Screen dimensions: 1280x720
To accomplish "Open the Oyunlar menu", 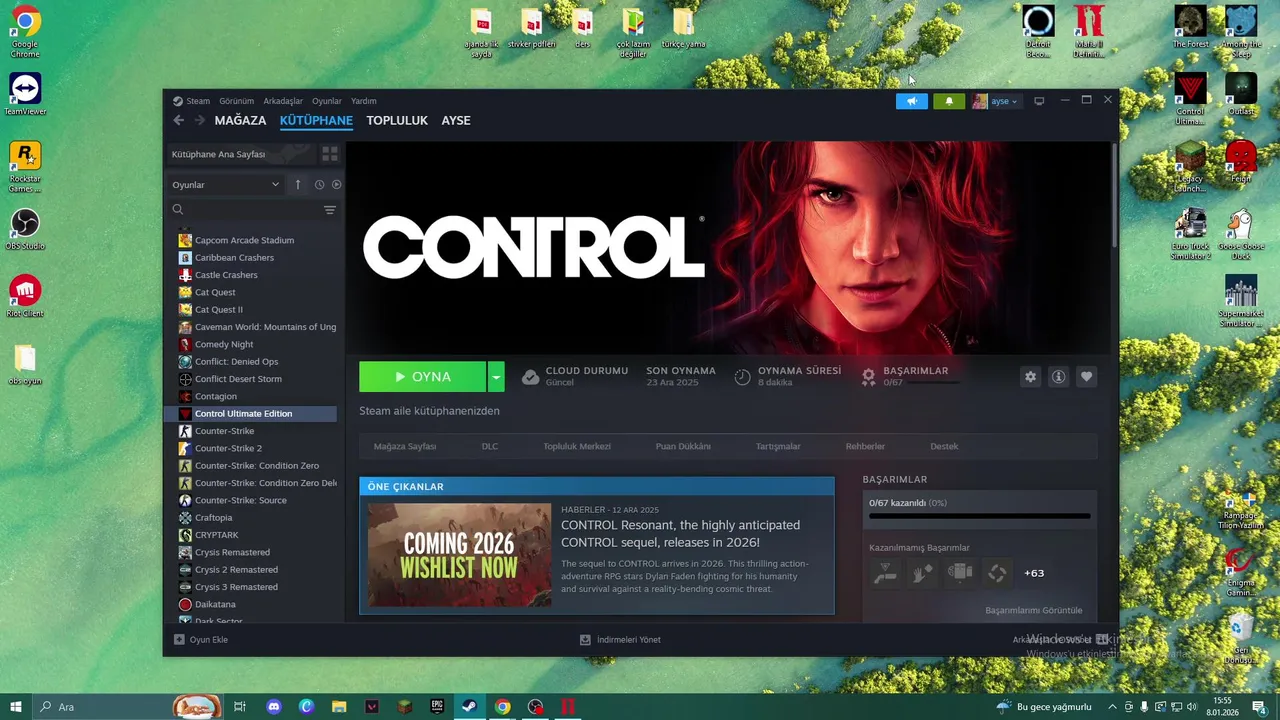I will click(327, 101).
